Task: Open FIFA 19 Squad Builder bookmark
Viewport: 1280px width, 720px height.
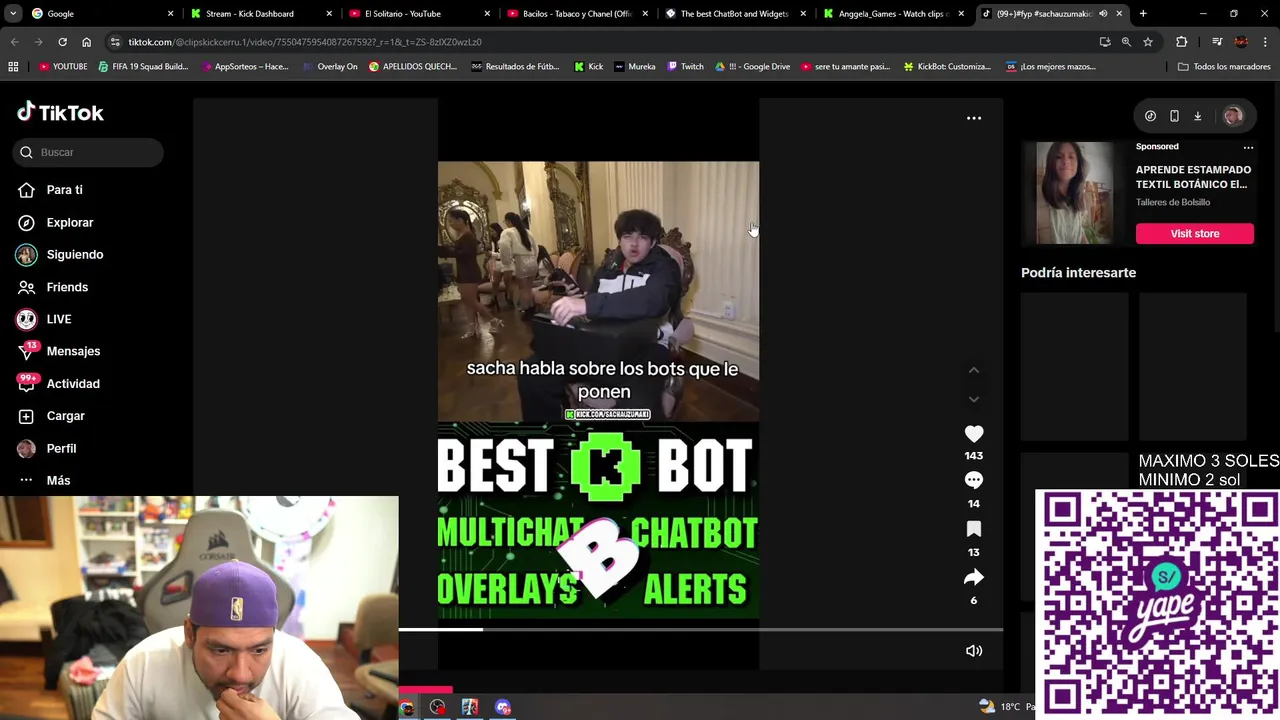Action: click(143, 67)
